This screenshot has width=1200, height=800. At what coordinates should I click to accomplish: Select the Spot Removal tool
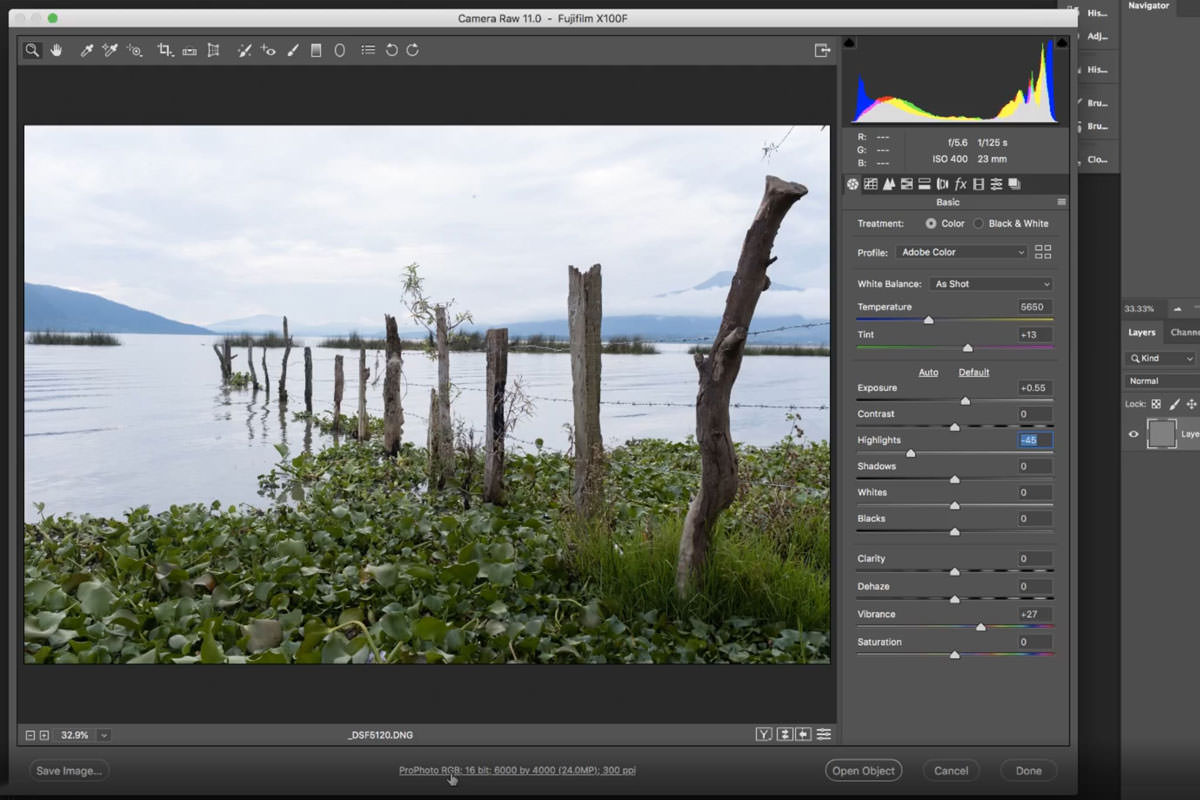[x=243, y=49]
